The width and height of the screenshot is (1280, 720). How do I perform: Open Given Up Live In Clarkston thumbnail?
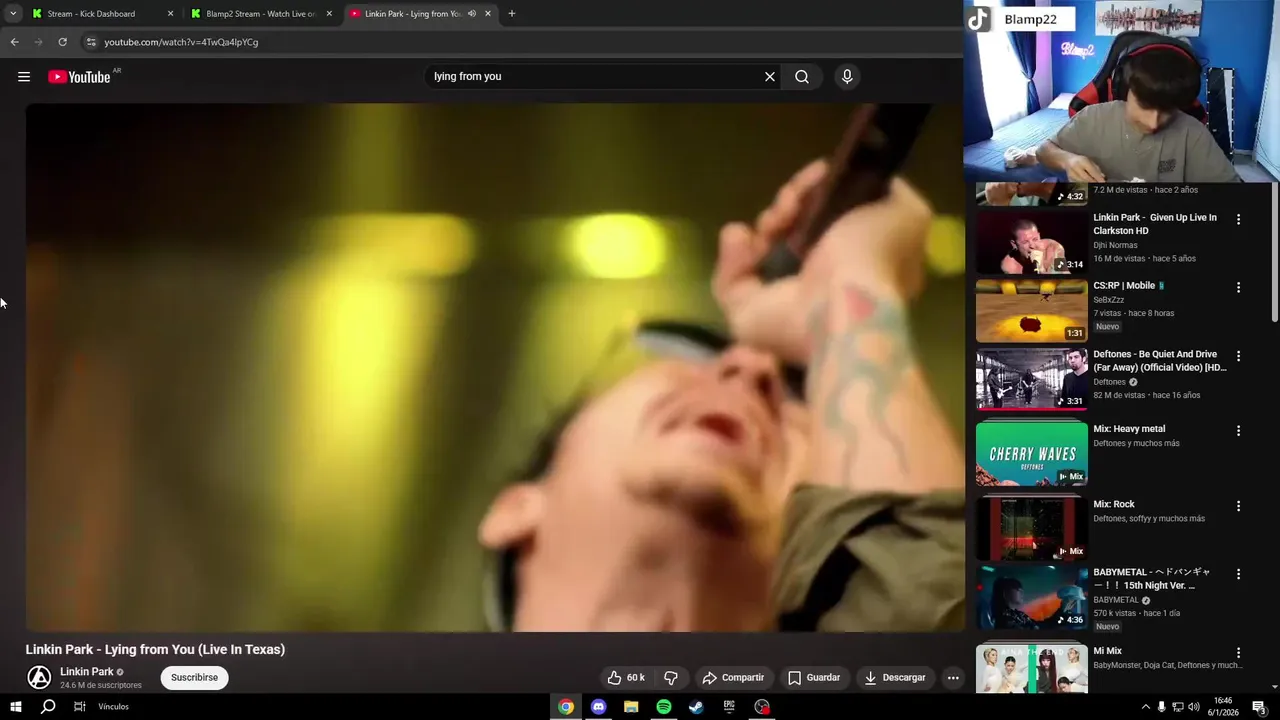click(x=1032, y=243)
